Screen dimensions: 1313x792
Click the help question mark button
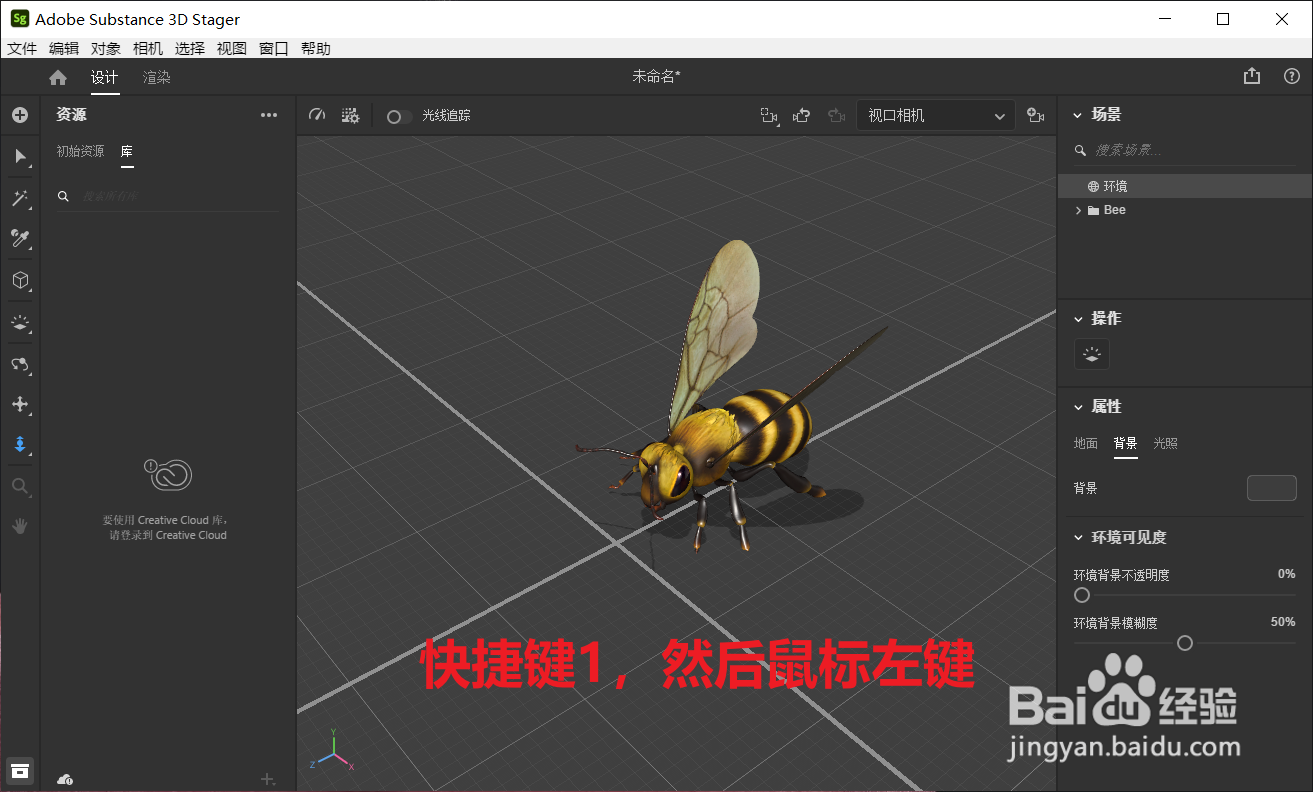point(1290,76)
